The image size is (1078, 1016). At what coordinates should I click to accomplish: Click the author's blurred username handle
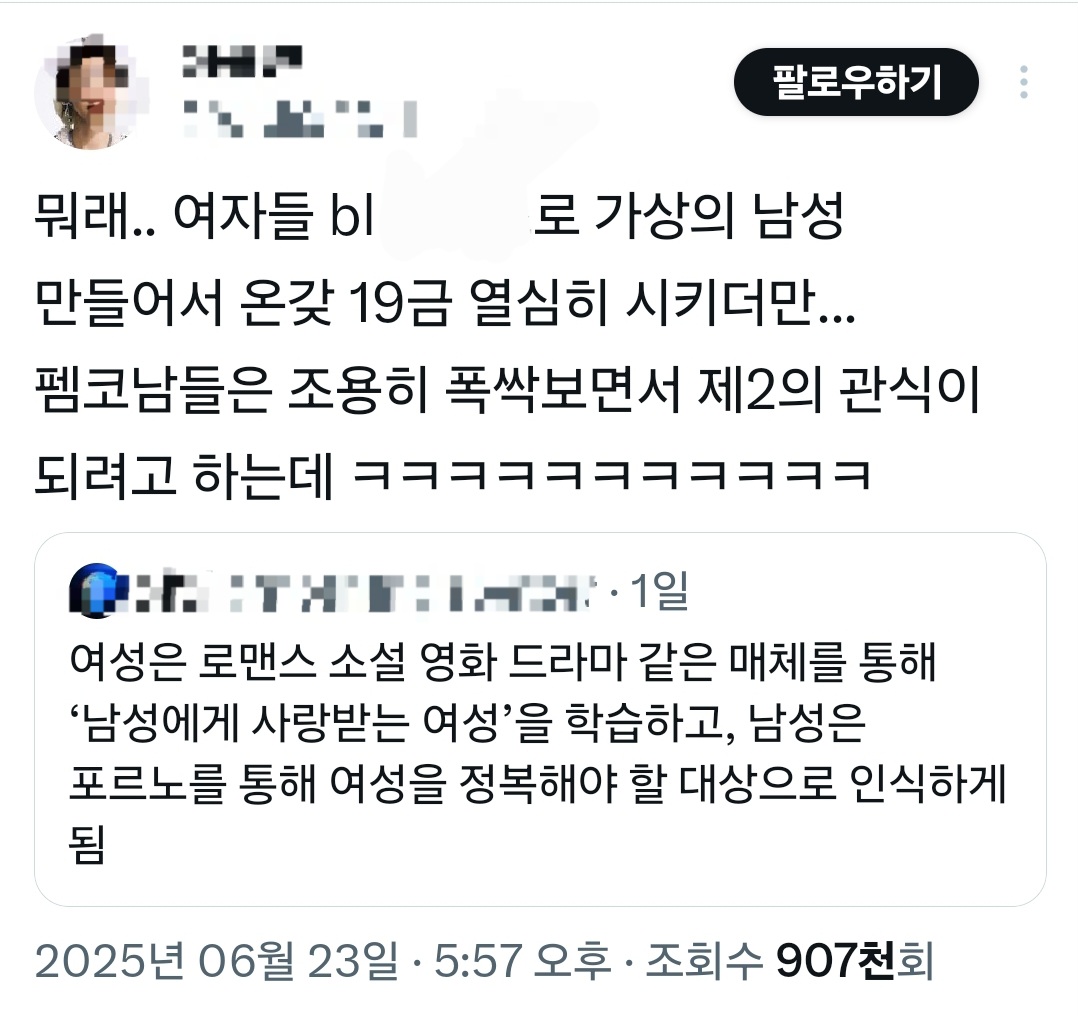tap(300, 119)
